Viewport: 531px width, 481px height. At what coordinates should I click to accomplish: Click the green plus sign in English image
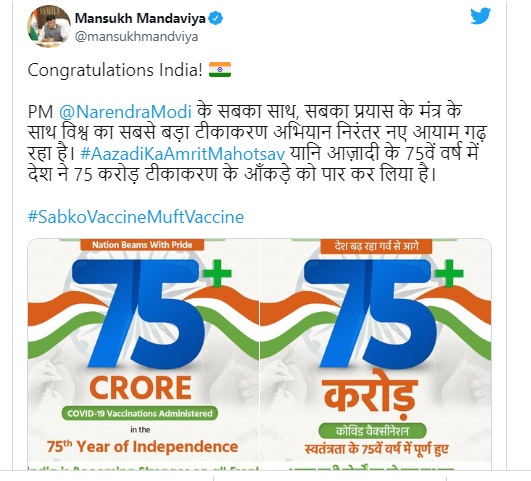tap(217, 273)
